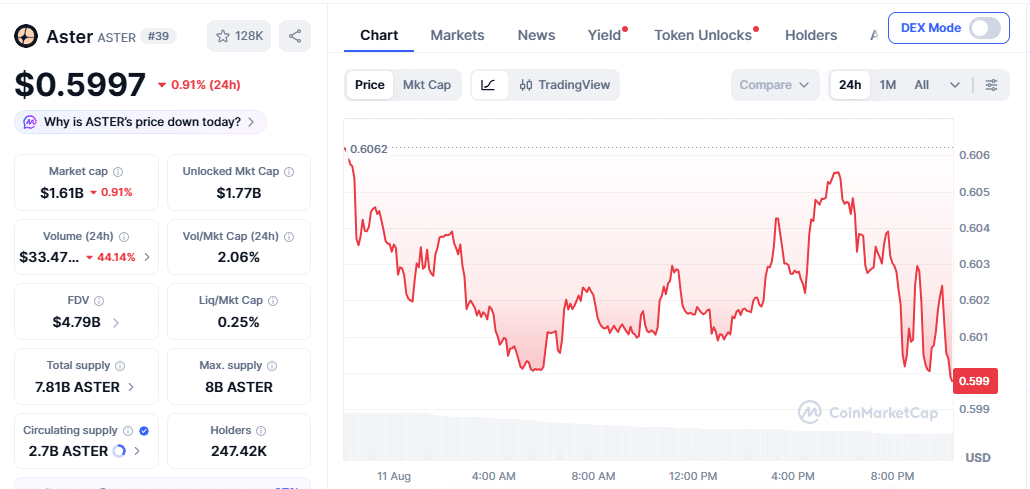Click the Vol/Mkt Cap info icon
Viewport: 1030px width, 489px height.
click(x=289, y=236)
